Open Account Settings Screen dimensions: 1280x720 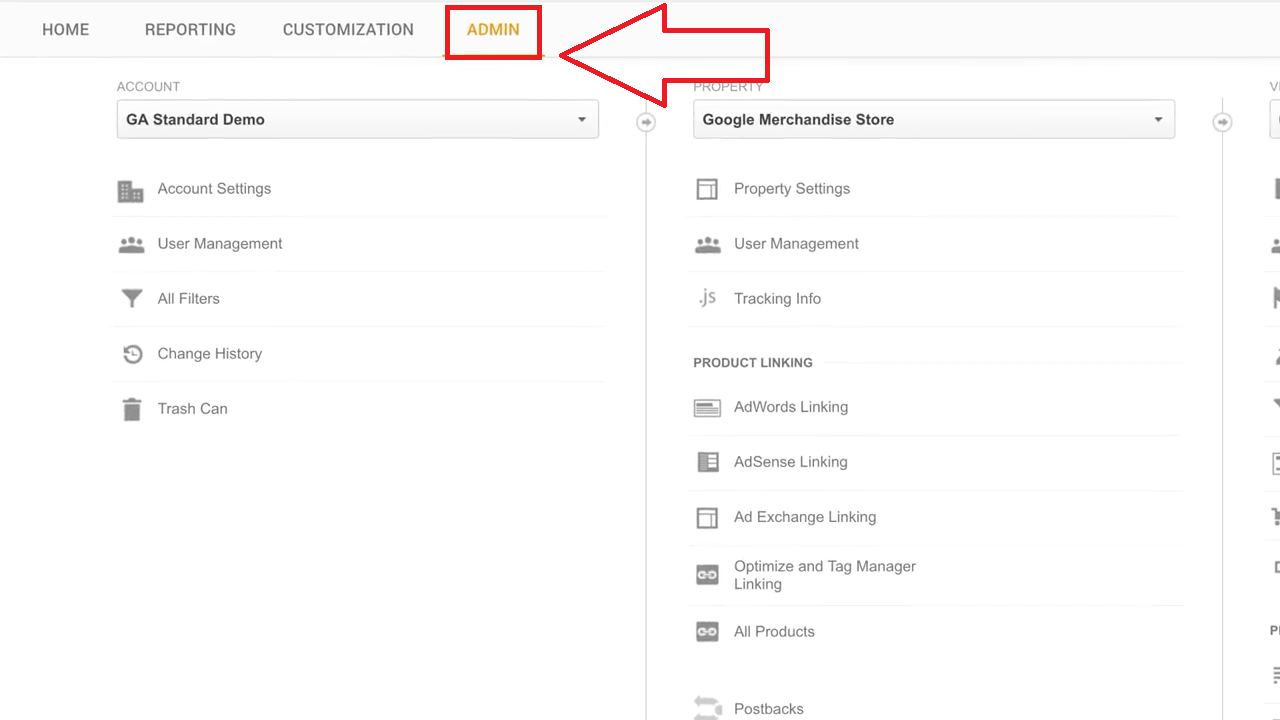pos(214,189)
